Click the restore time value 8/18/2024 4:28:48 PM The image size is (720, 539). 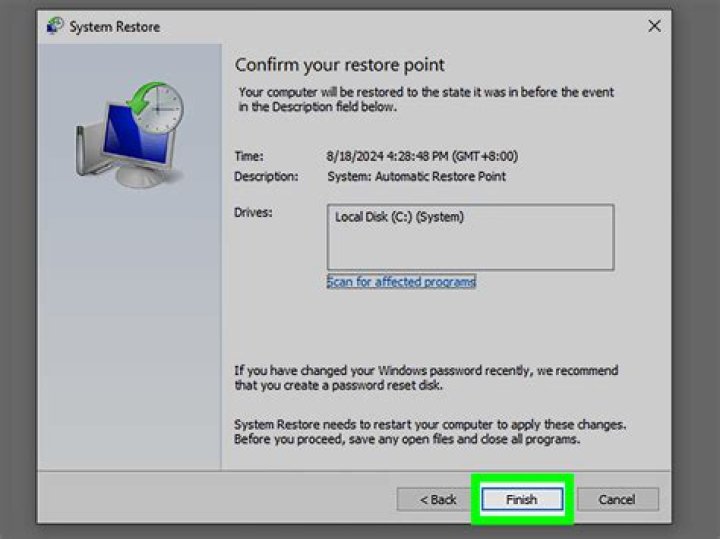coord(422,156)
